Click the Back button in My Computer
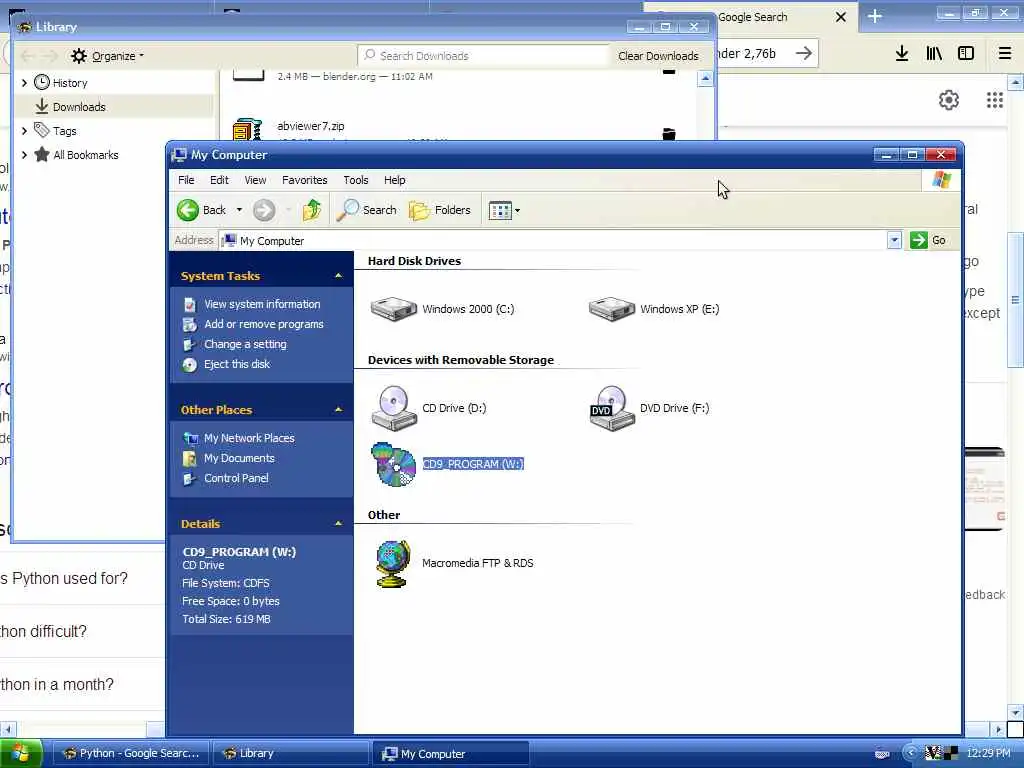The image size is (1024, 768). [201, 210]
